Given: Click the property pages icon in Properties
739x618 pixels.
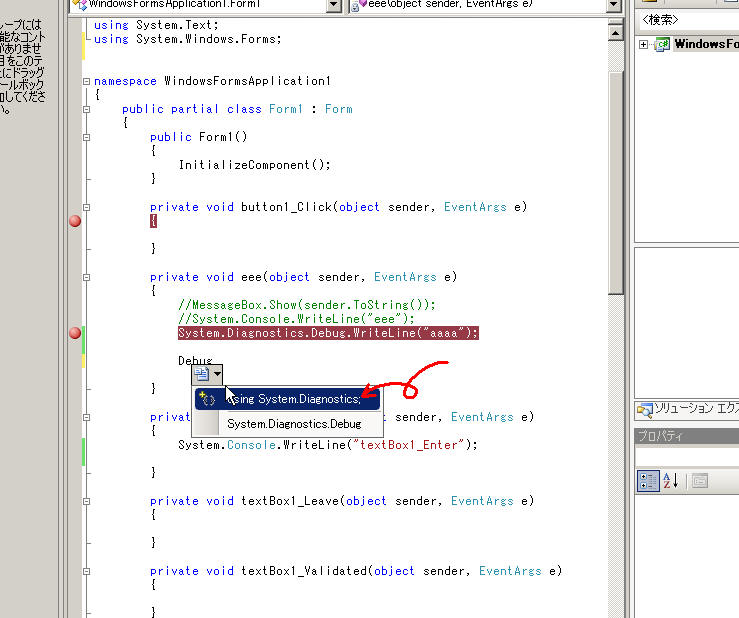Looking at the screenshot, I should pos(699,481).
